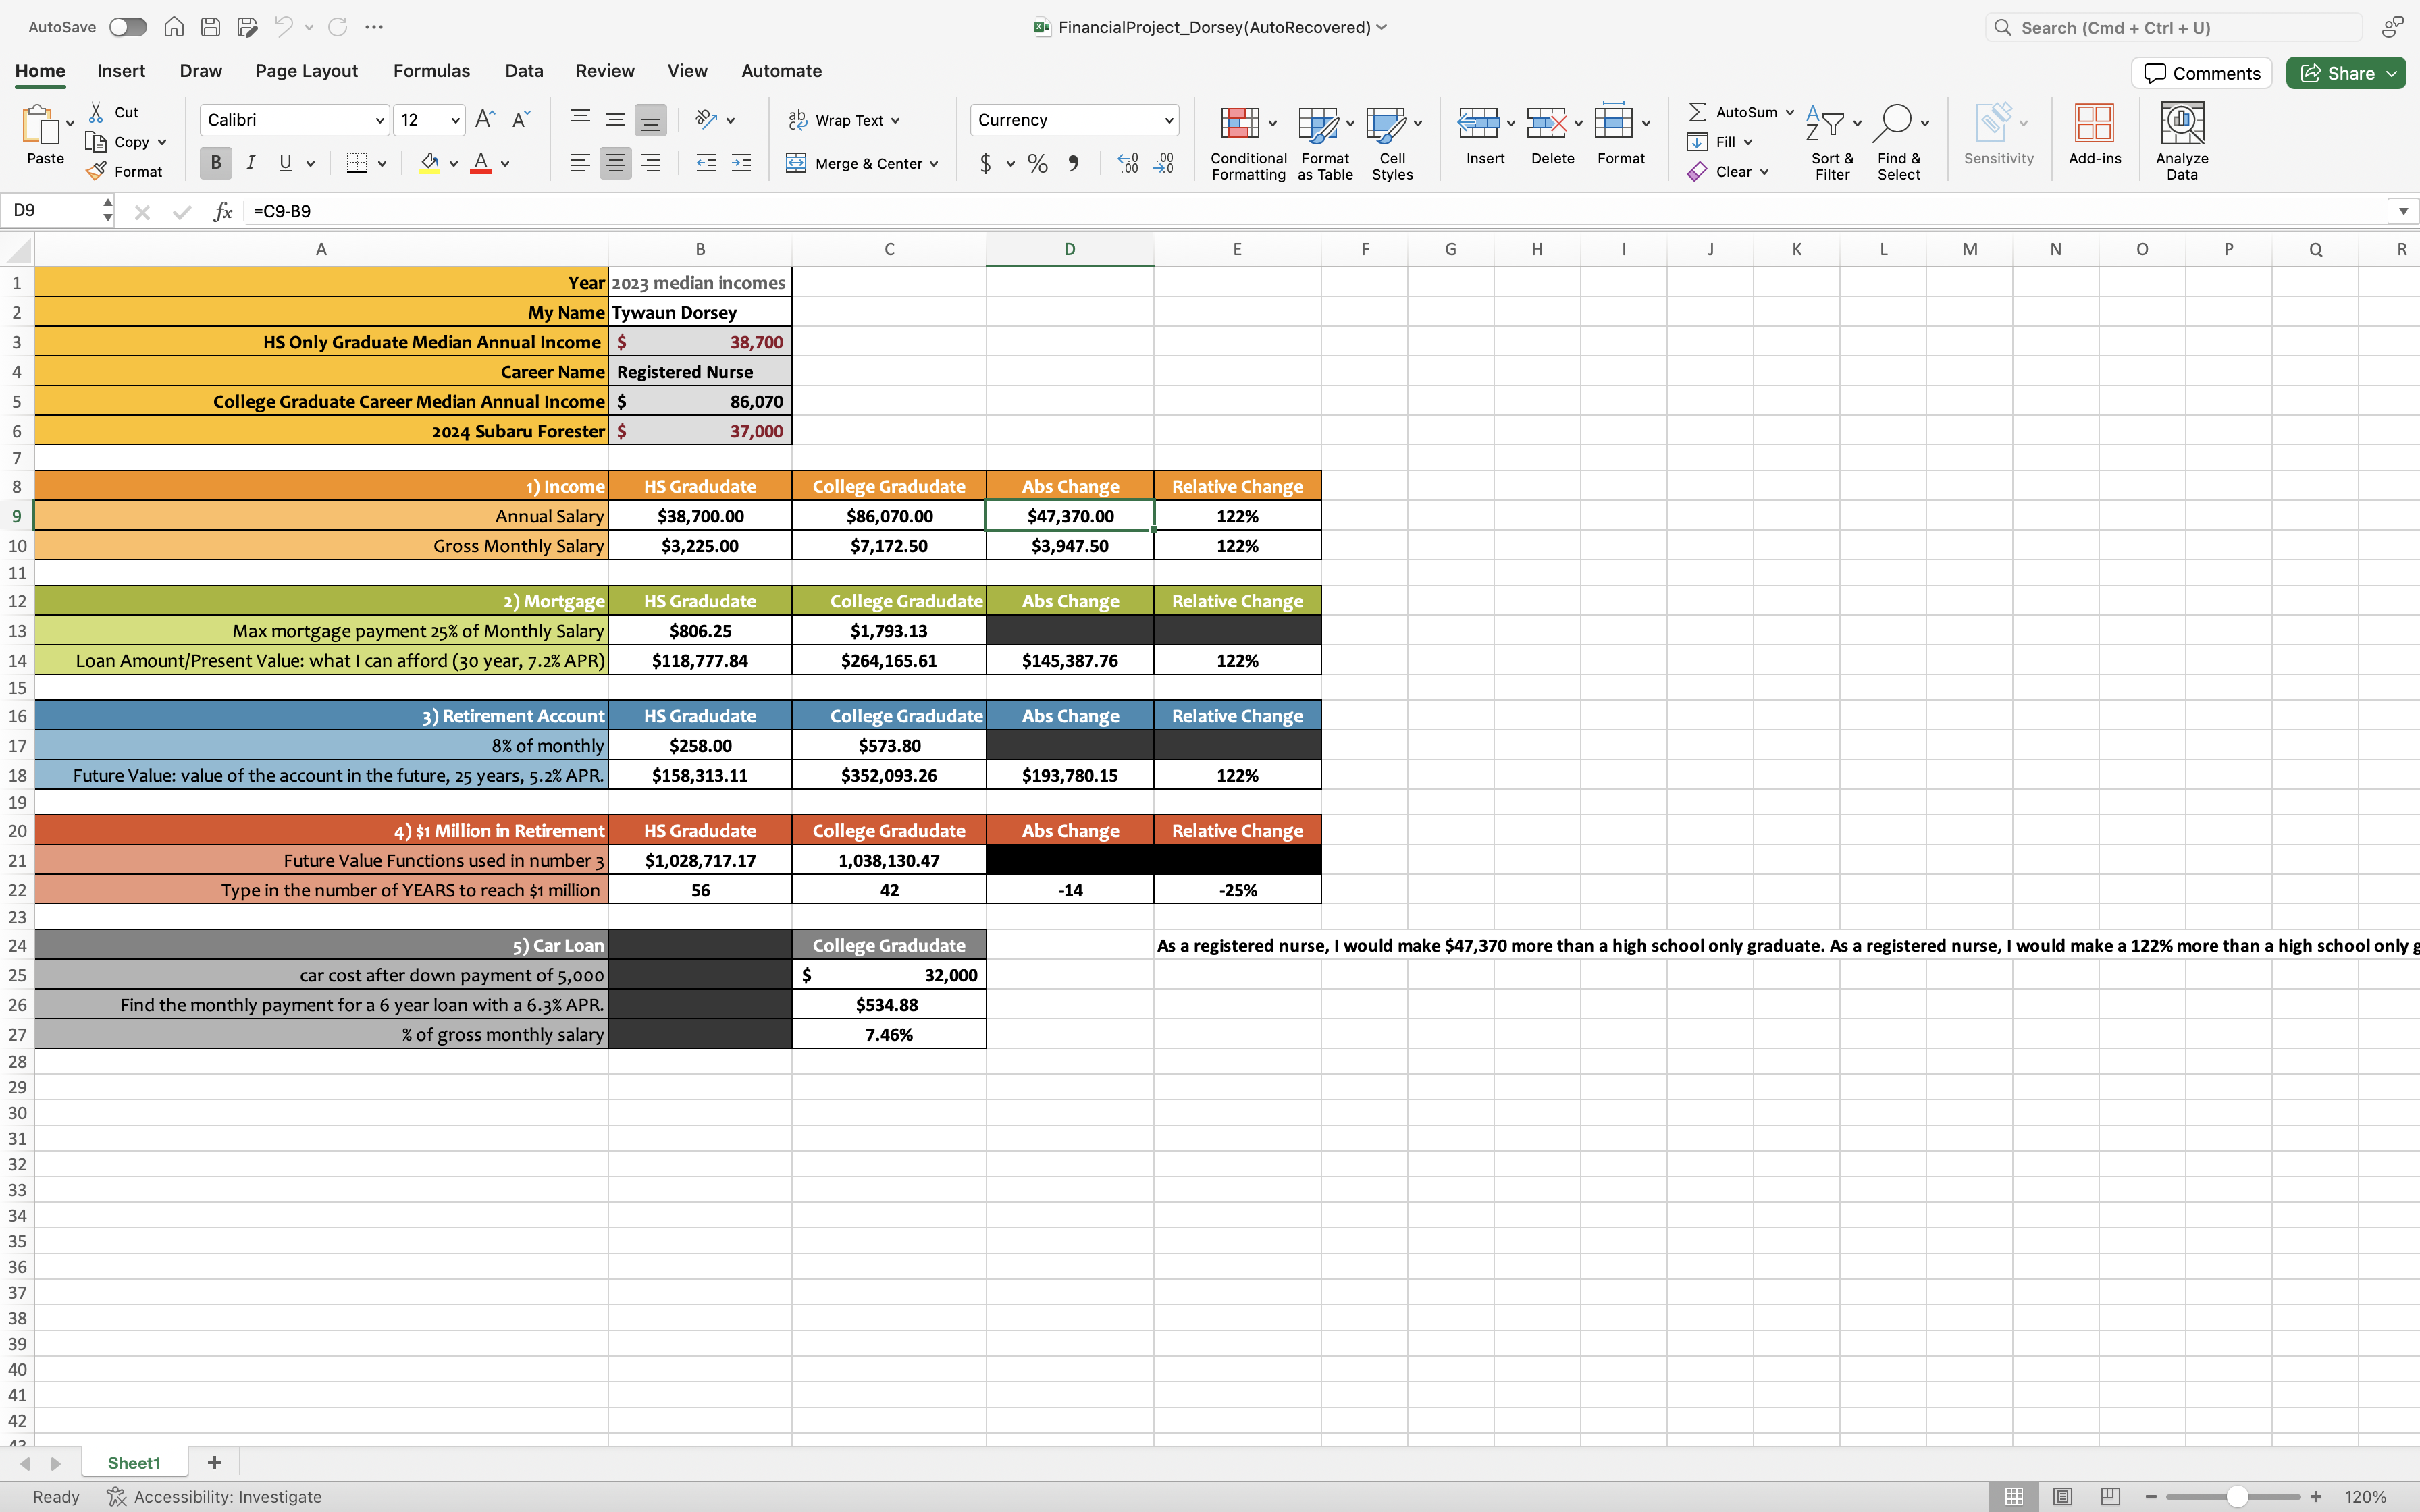
Task: Click the Insert Function fx icon
Action: tap(222, 211)
